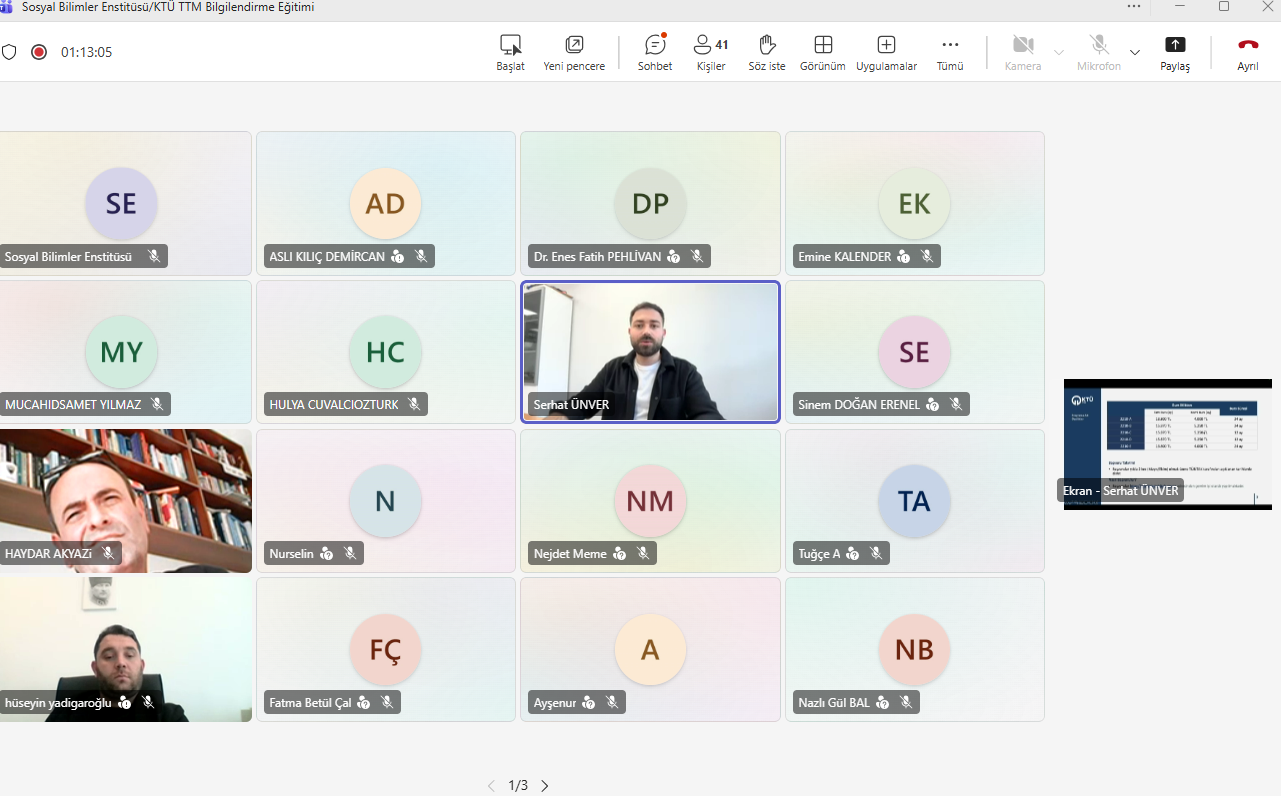Select Serhat ÜNVER's video tile

pyautogui.click(x=650, y=352)
